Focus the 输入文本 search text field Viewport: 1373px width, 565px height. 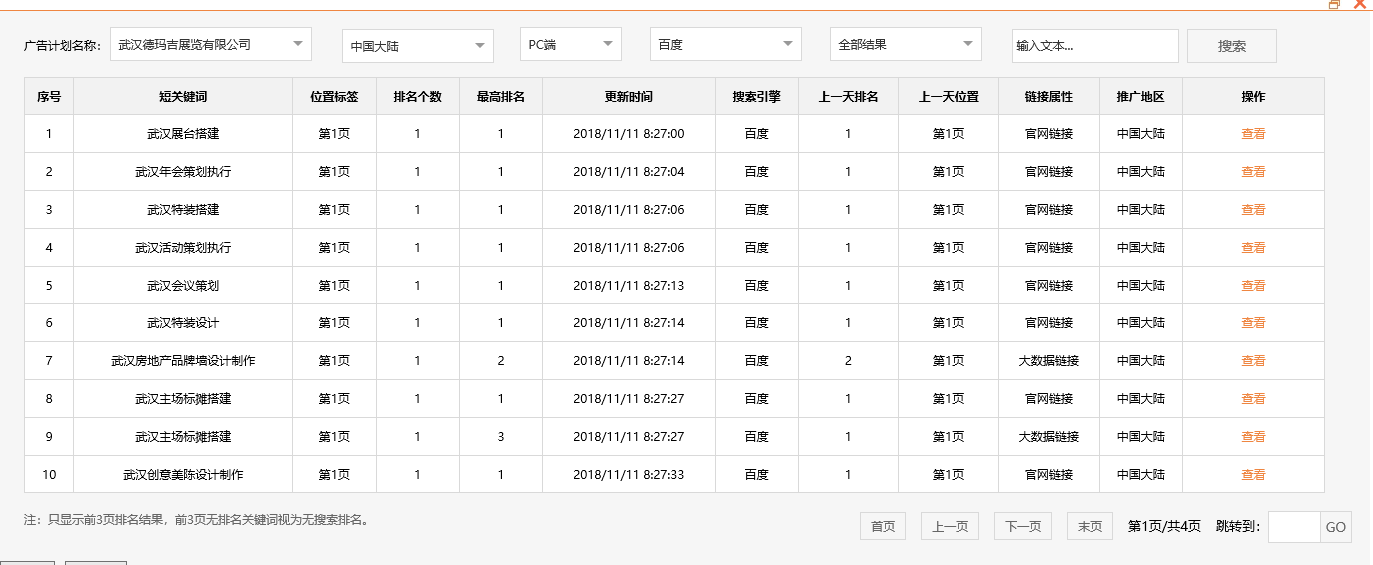pos(1095,46)
